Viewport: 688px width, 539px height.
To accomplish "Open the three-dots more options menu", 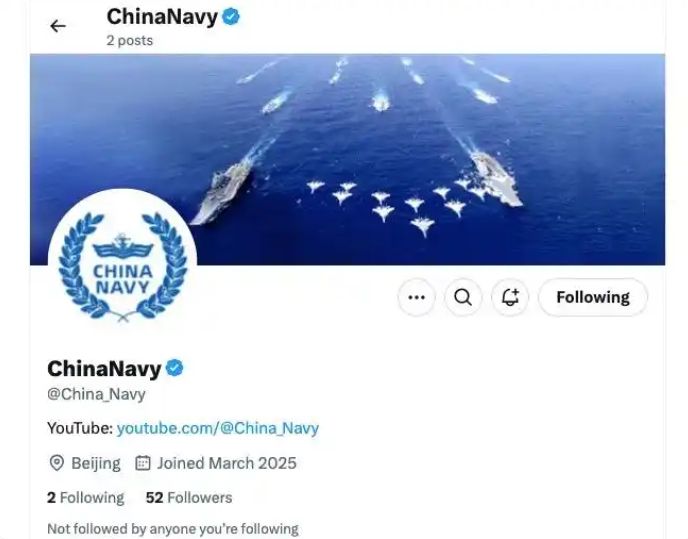I will click(x=416, y=297).
